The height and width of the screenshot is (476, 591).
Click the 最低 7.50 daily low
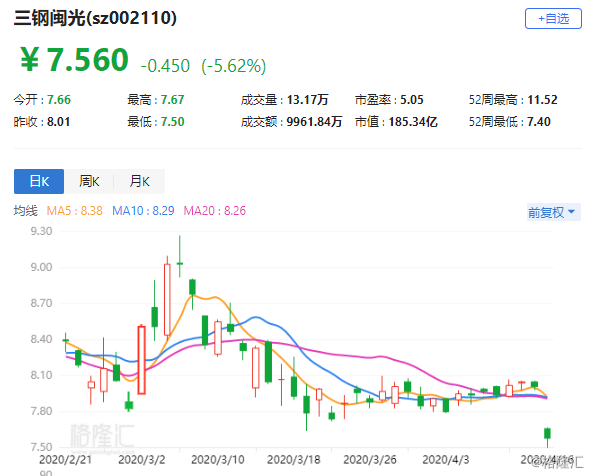[x=156, y=122]
